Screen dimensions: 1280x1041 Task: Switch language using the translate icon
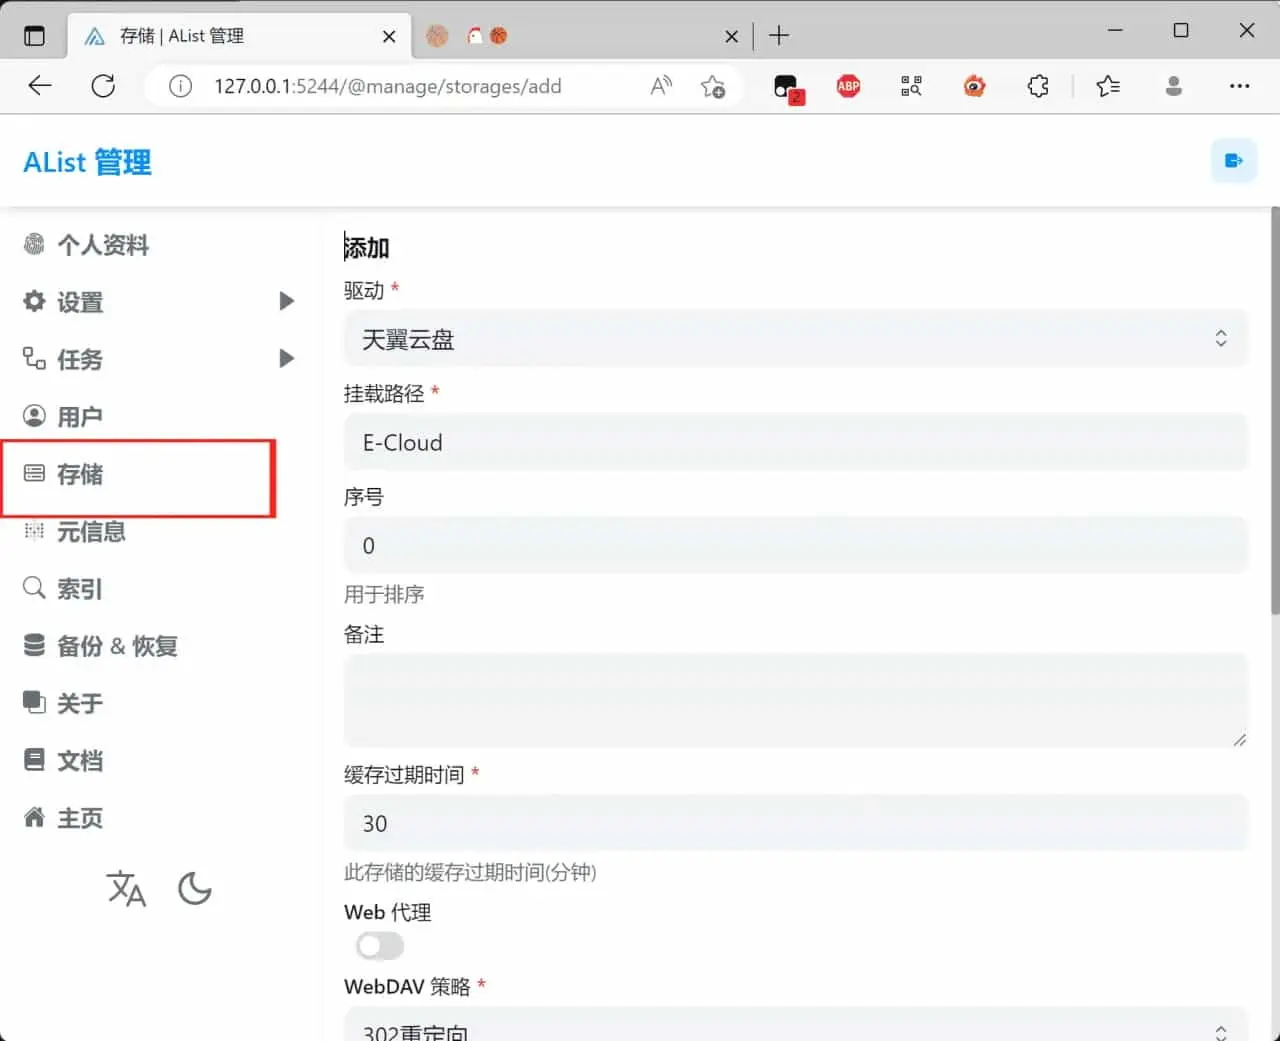[x=126, y=888]
